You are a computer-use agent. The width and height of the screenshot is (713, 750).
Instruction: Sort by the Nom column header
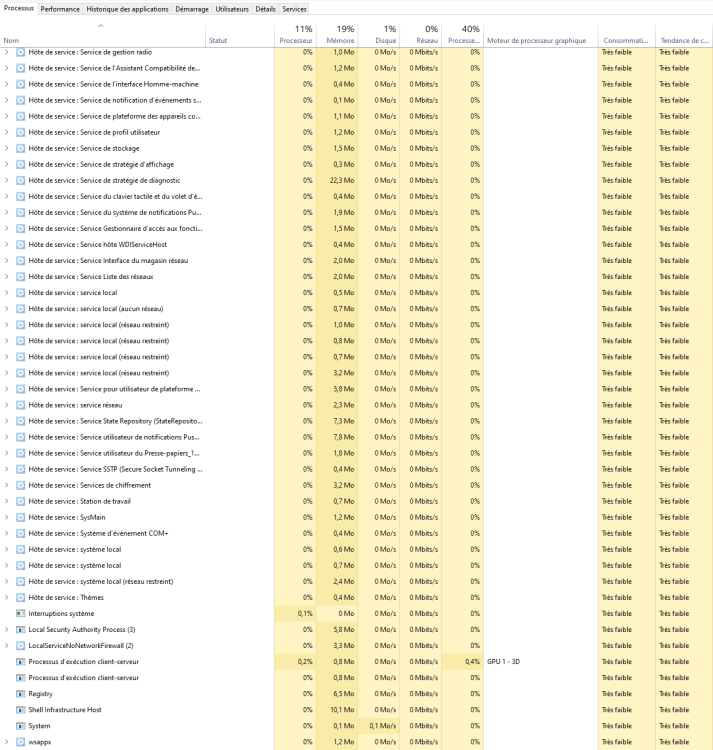[12, 40]
